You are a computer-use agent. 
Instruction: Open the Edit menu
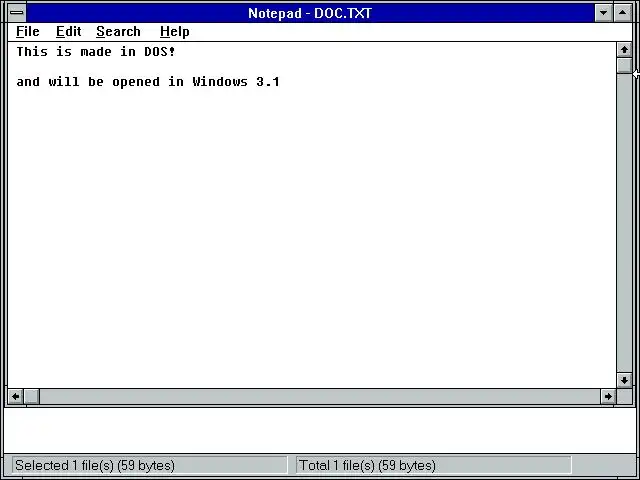(68, 31)
